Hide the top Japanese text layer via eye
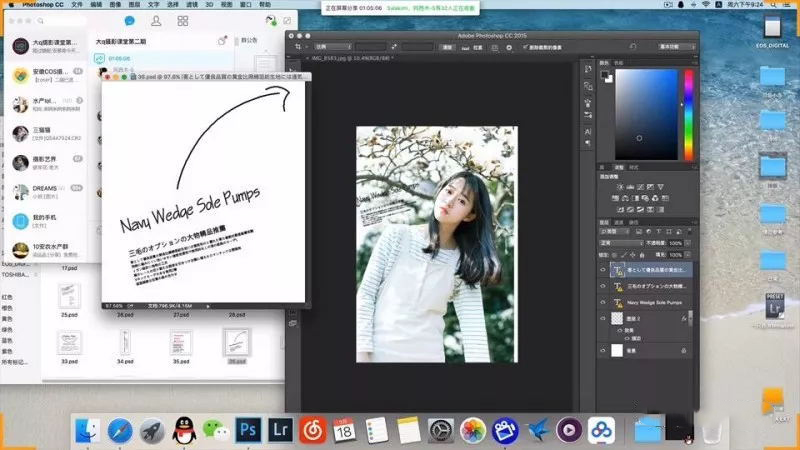 click(603, 270)
